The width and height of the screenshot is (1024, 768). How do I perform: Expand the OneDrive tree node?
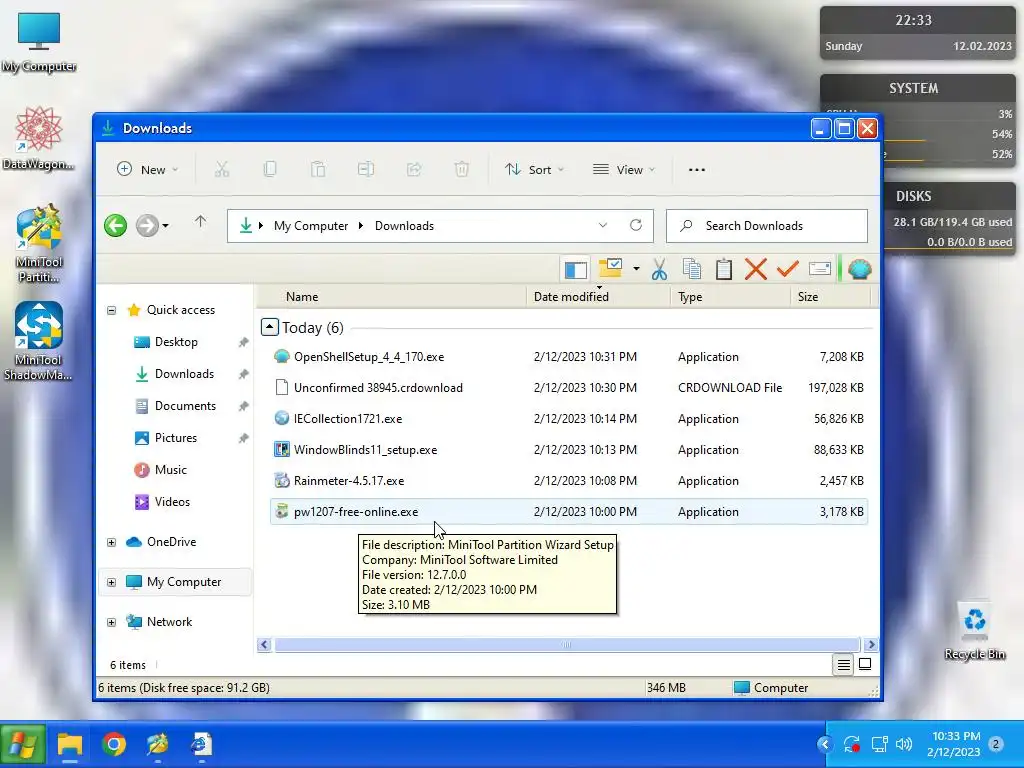click(x=112, y=542)
